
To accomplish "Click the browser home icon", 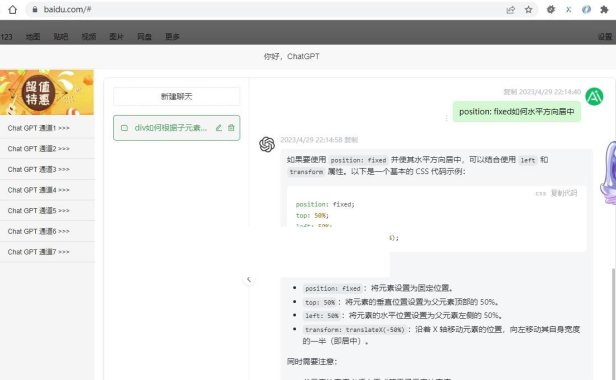I will coord(13,9).
